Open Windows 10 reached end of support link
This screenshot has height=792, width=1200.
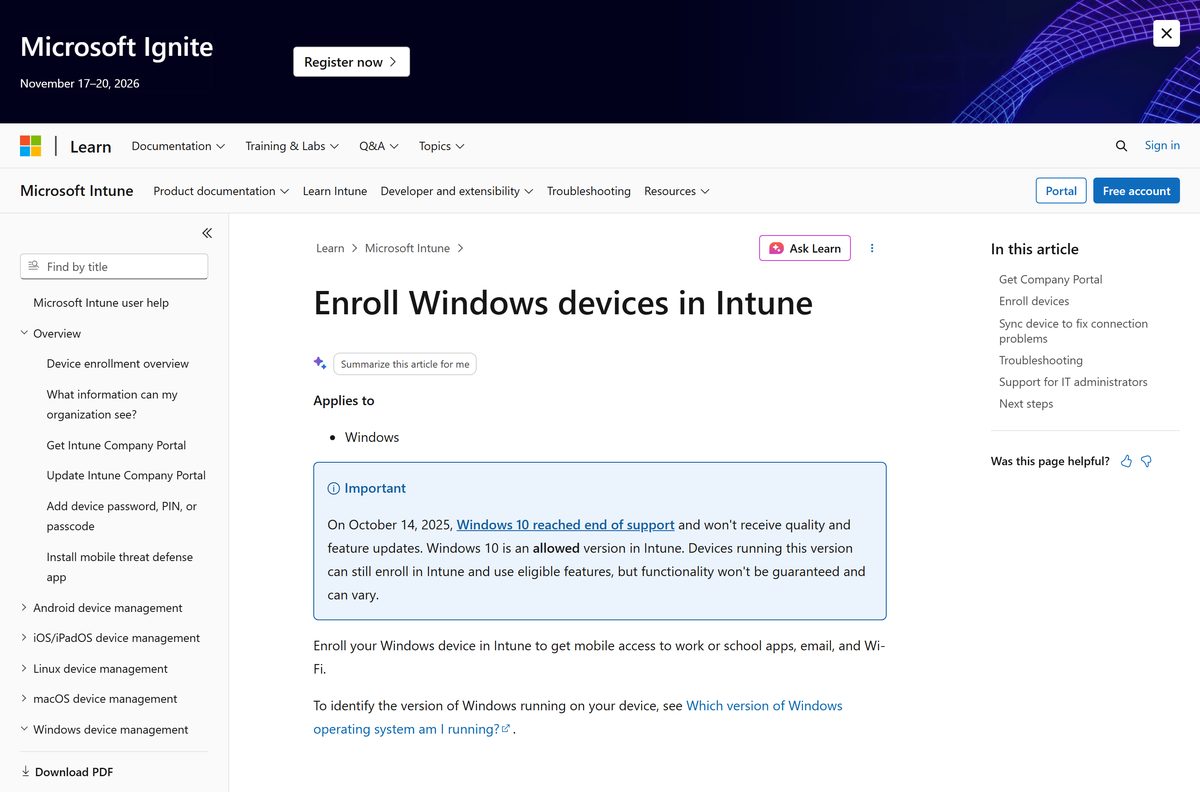click(x=565, y=525)
